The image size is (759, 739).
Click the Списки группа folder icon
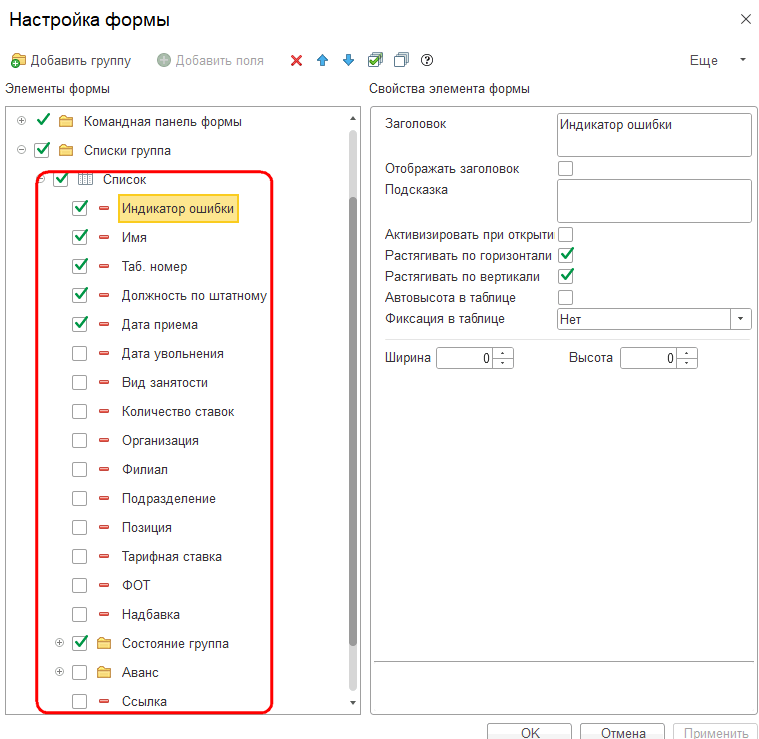point(66,150)
